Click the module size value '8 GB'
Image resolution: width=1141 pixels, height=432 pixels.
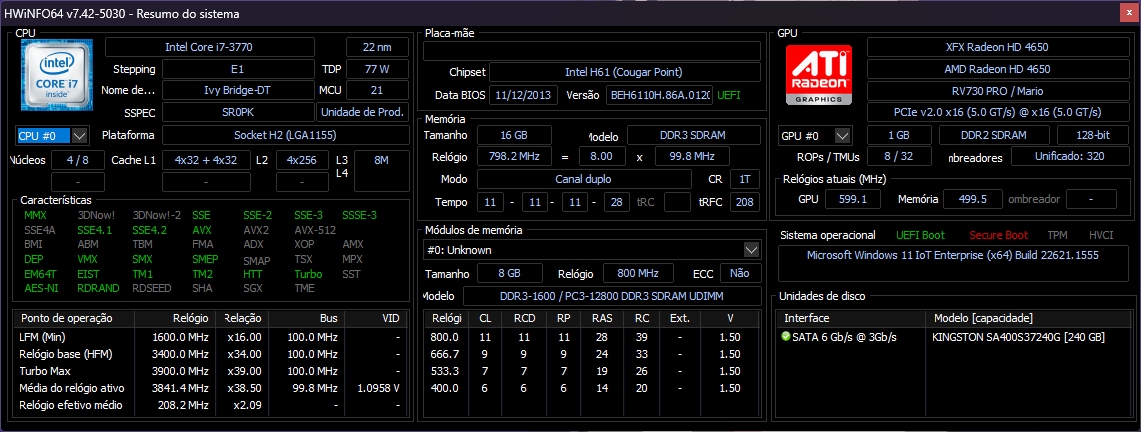[509, 273]
